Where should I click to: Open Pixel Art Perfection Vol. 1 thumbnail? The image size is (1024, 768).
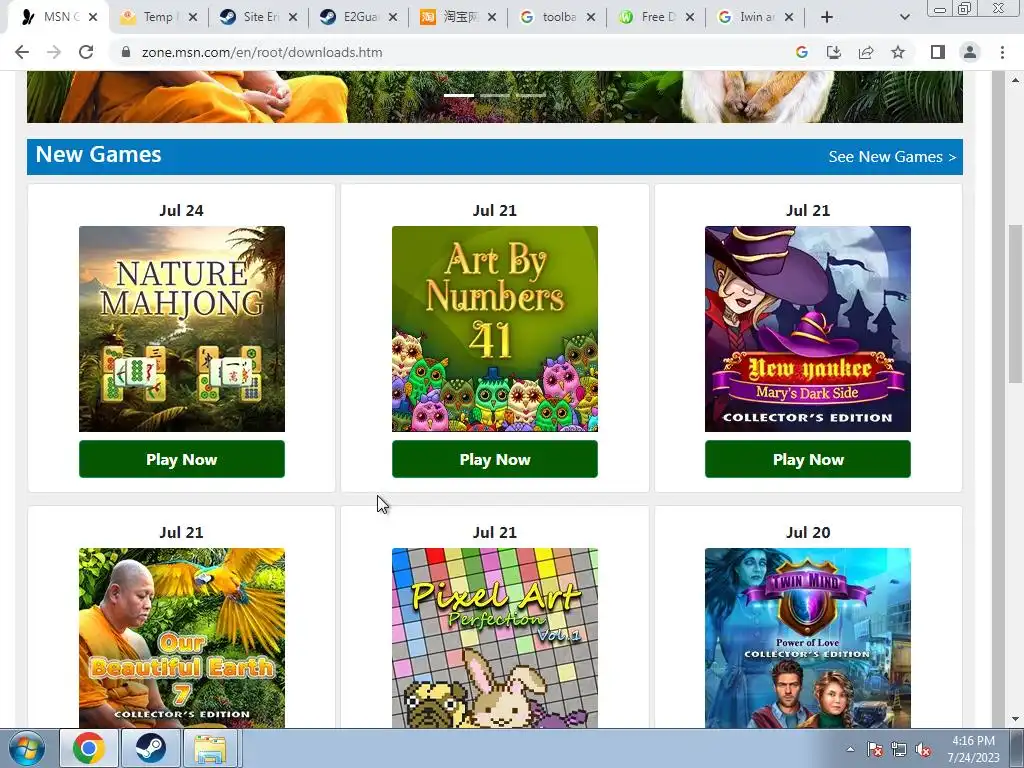tap(494, 637)
